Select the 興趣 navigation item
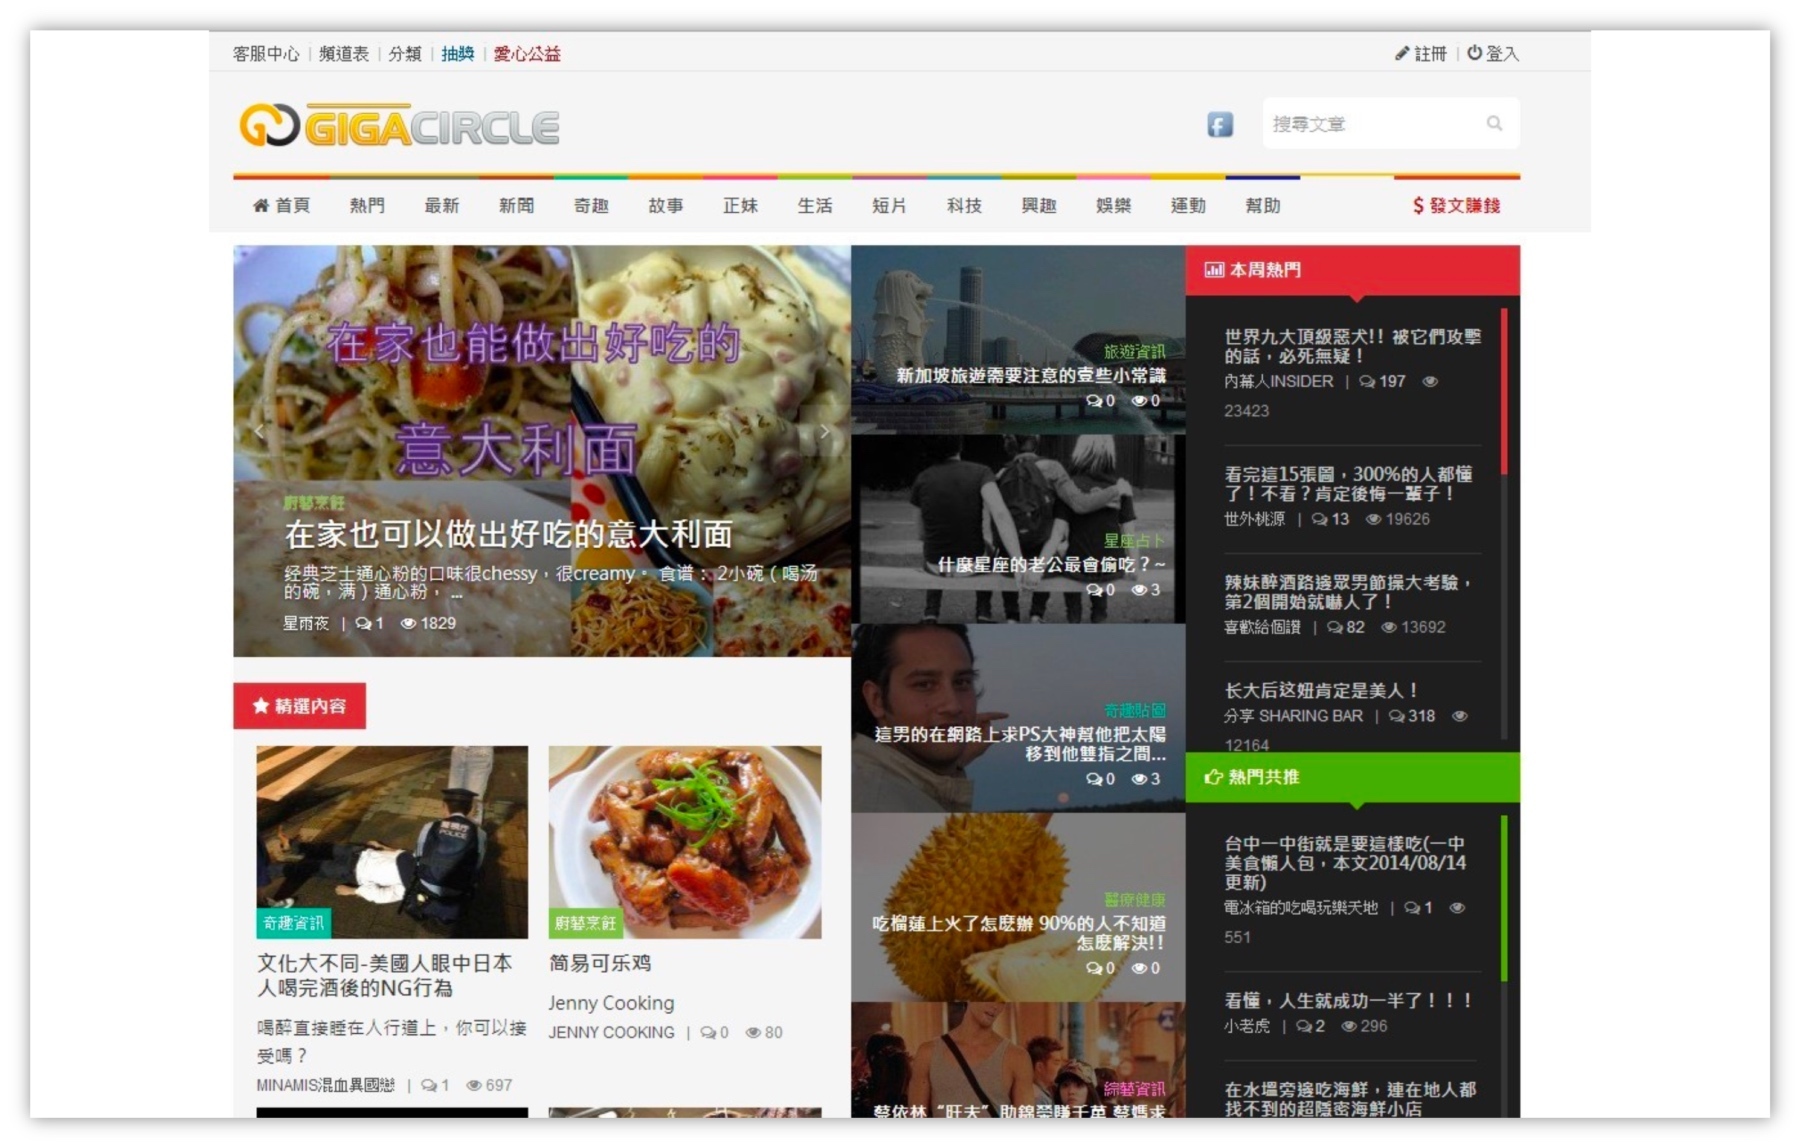The width and height of the screenshot is (1800, 1148). pyautogui.click(x=1039, y=206)
